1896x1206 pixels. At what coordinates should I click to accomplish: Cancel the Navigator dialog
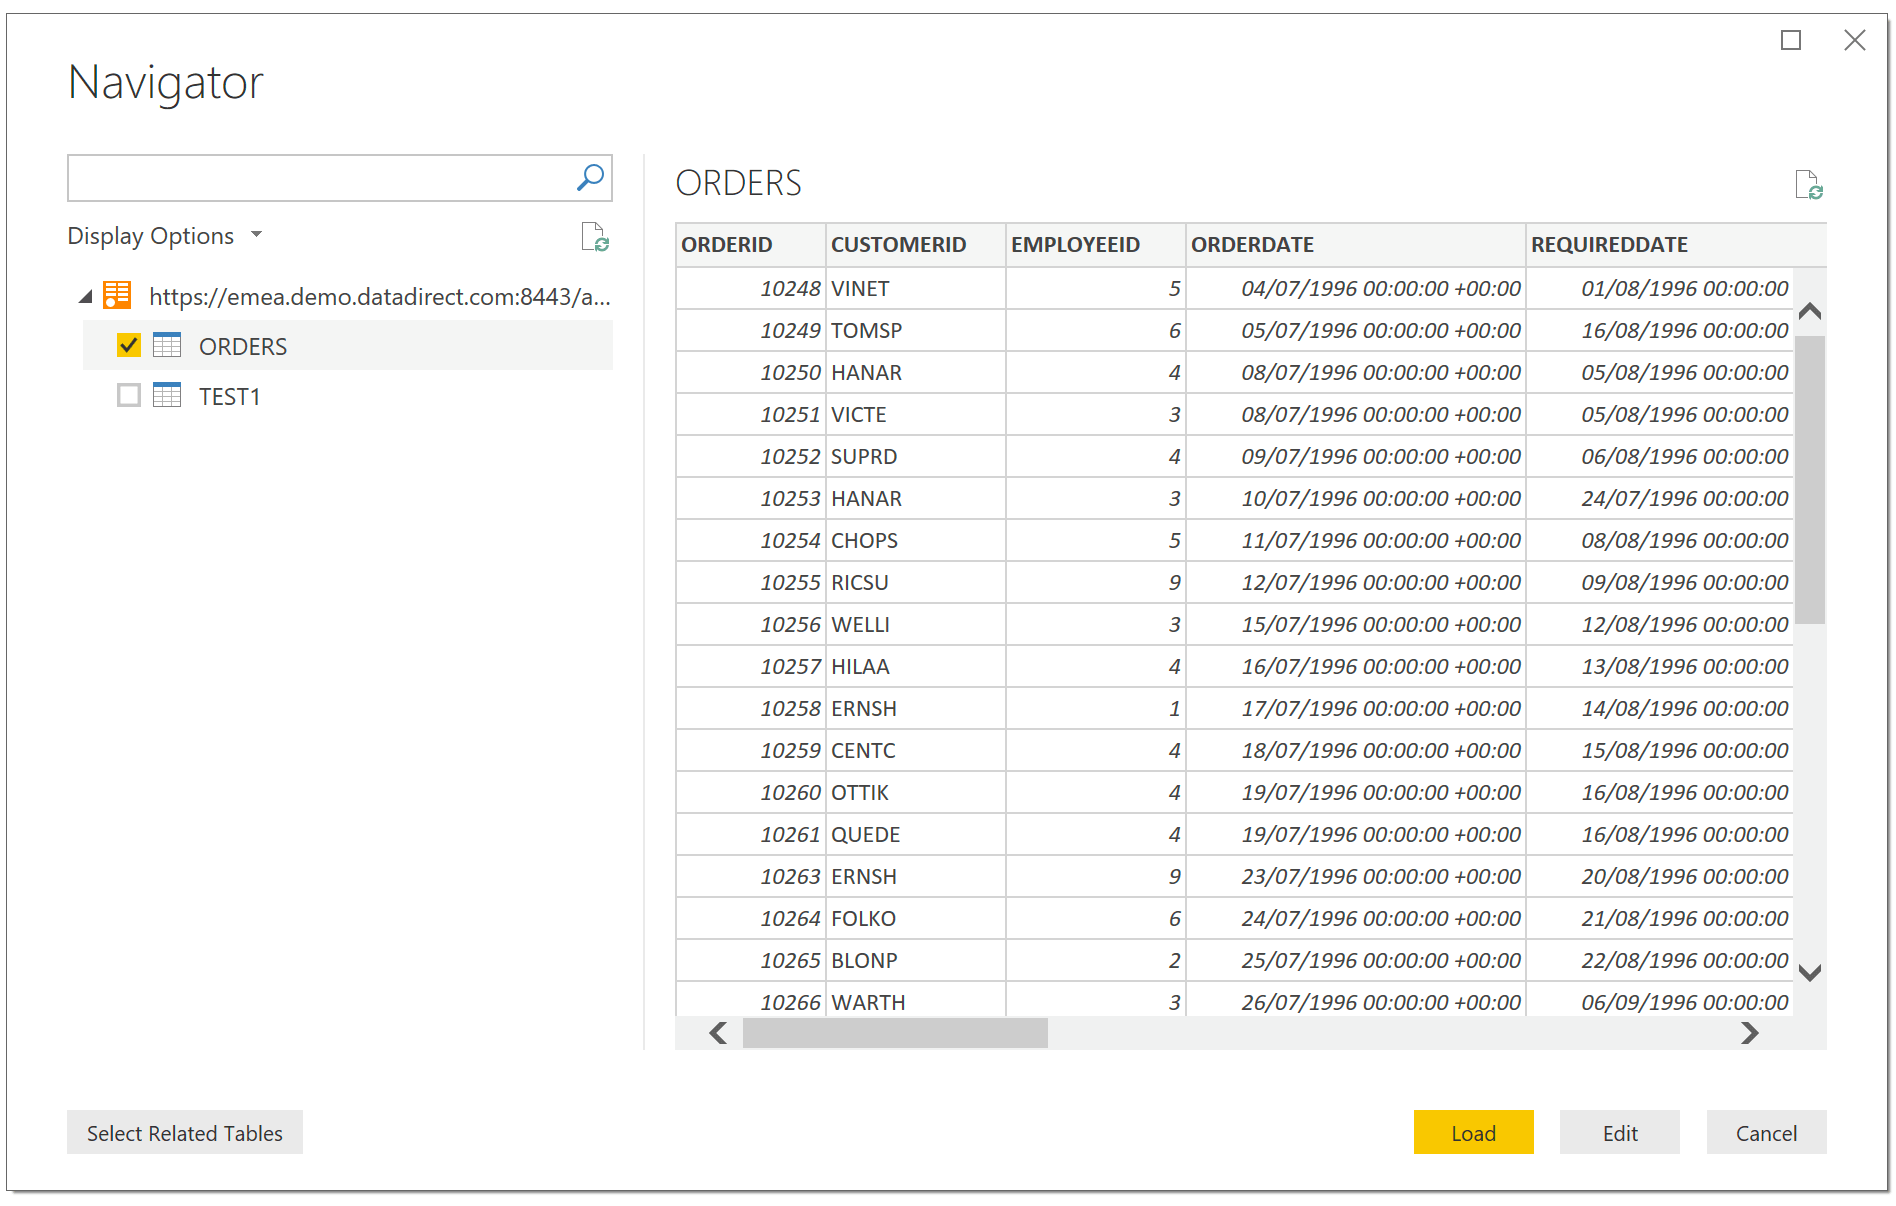pos(1765,1132)
